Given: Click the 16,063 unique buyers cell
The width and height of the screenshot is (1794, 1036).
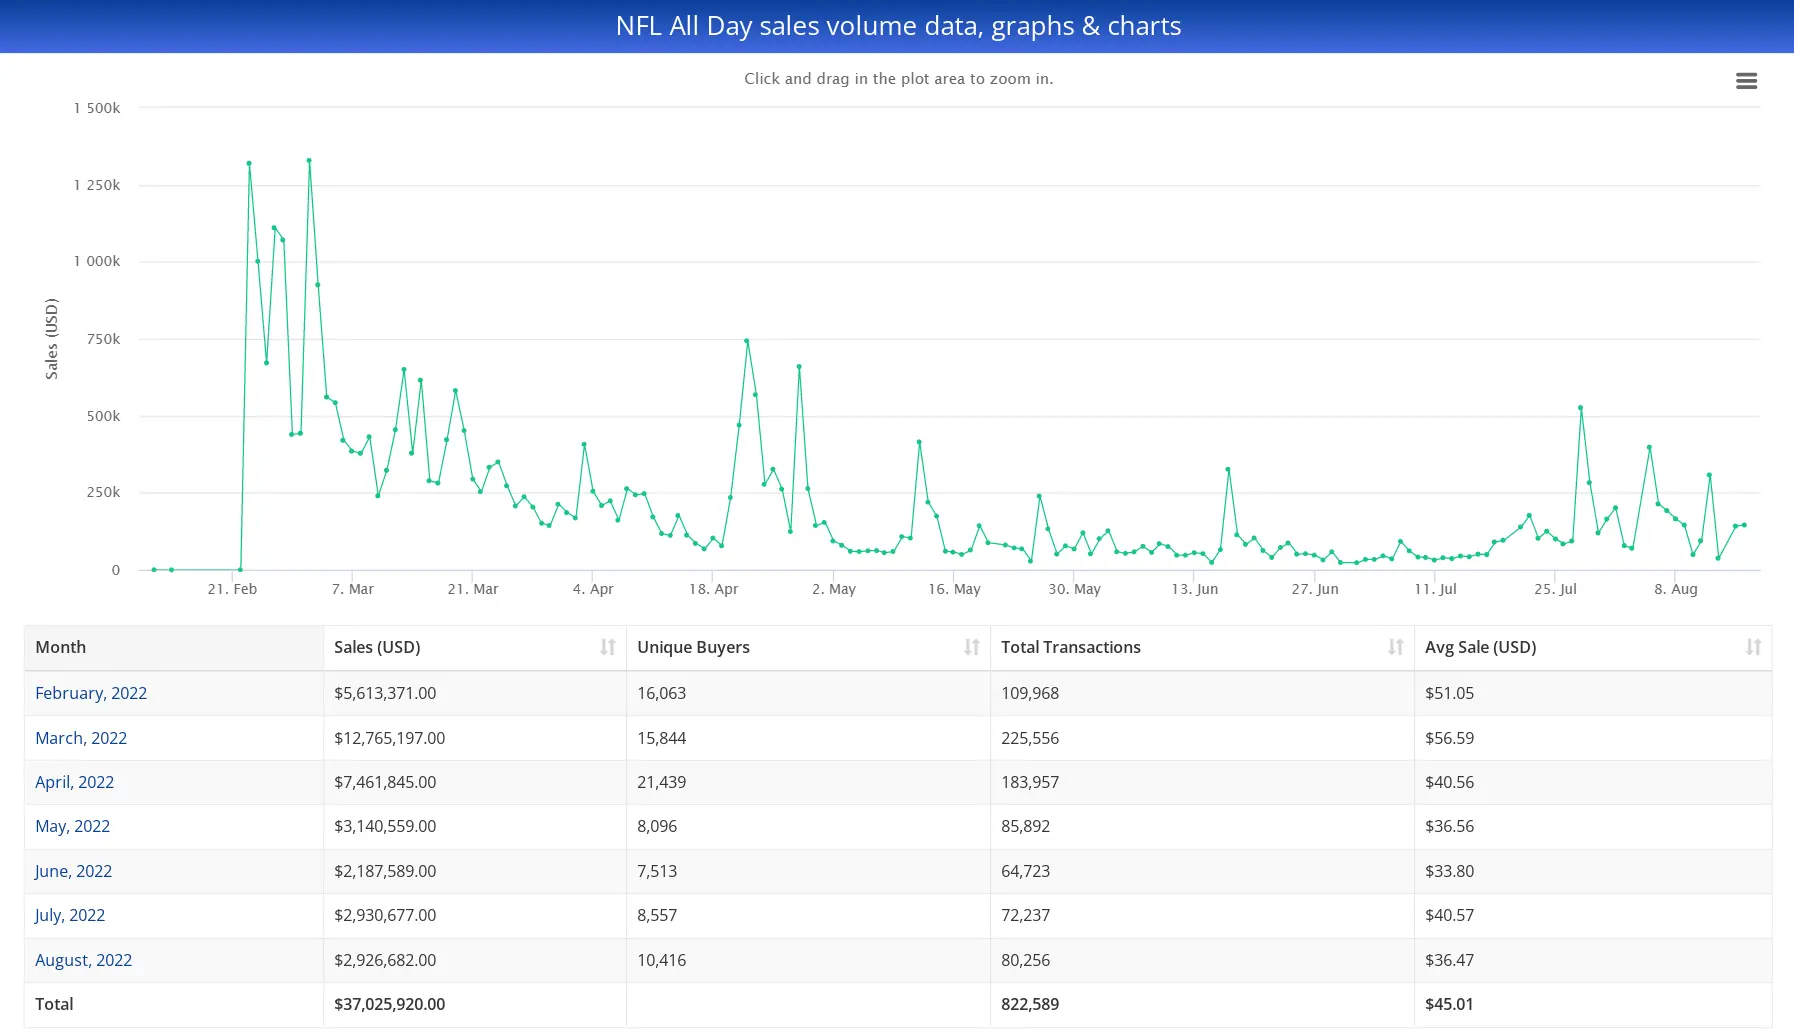Looking at the screenshot, I should coord(808,693).
